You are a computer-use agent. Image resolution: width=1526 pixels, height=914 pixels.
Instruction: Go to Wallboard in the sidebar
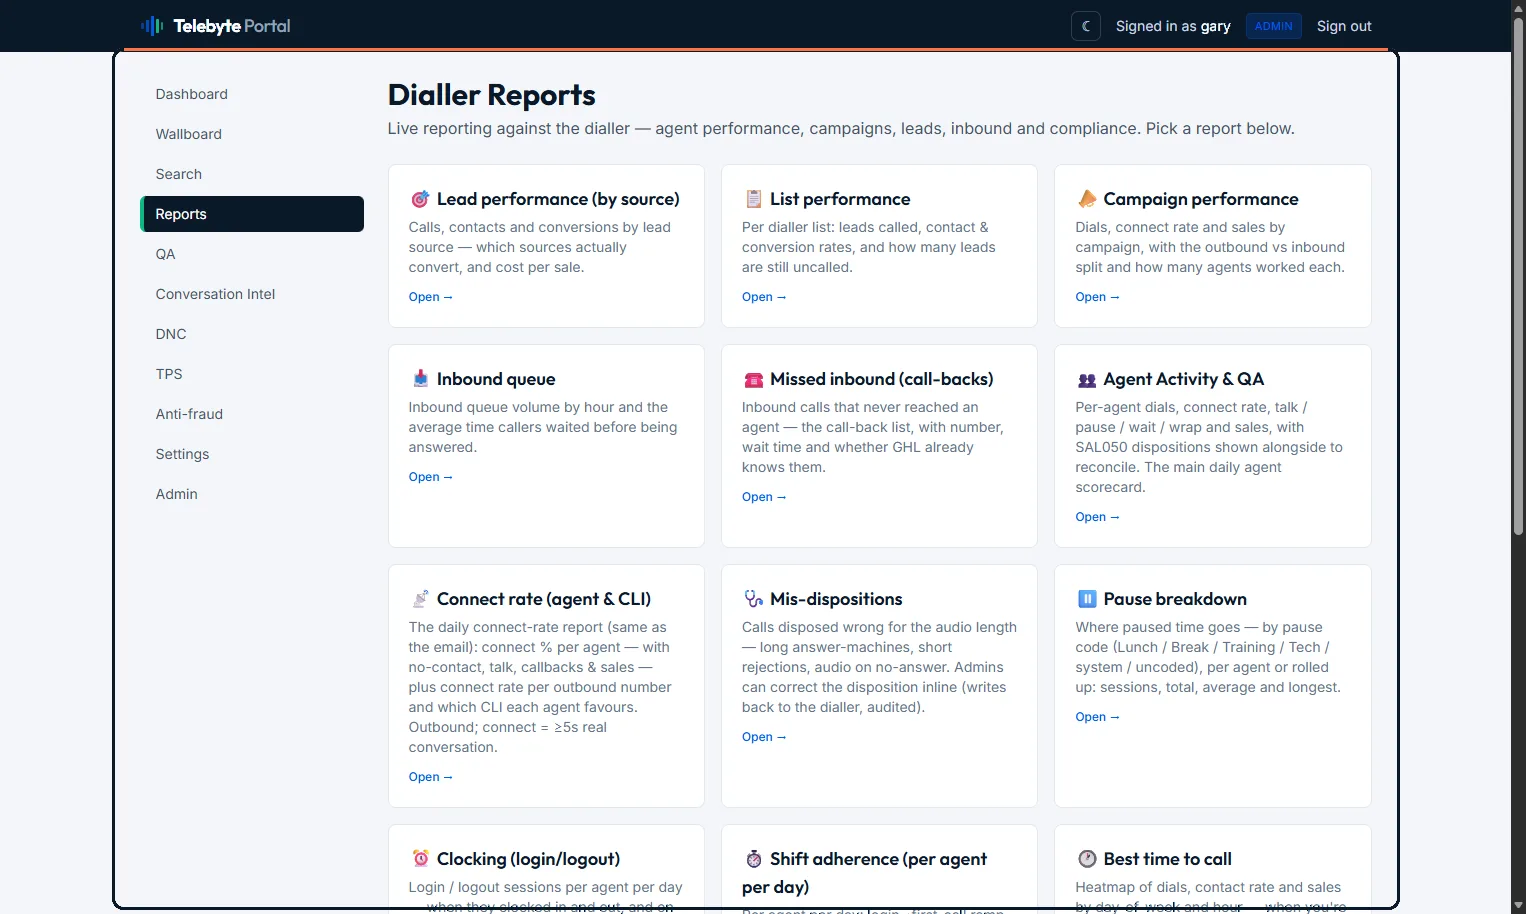(252, 134)
